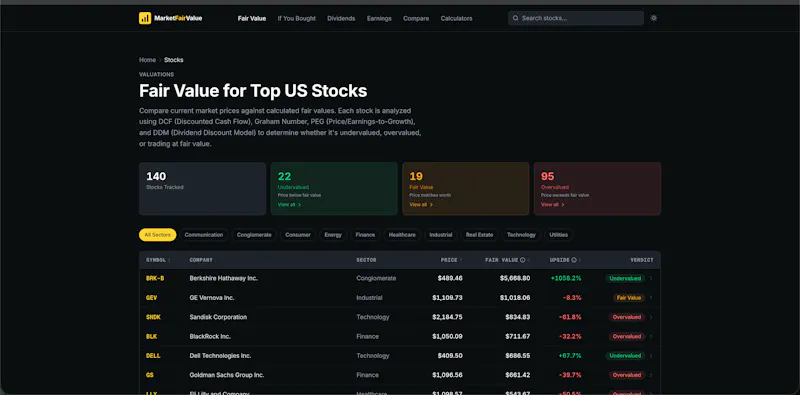Click the $5,668.80 fair value cell
Image resolution: width=800 pixels, height=395 pixels.
pos(515,279)
